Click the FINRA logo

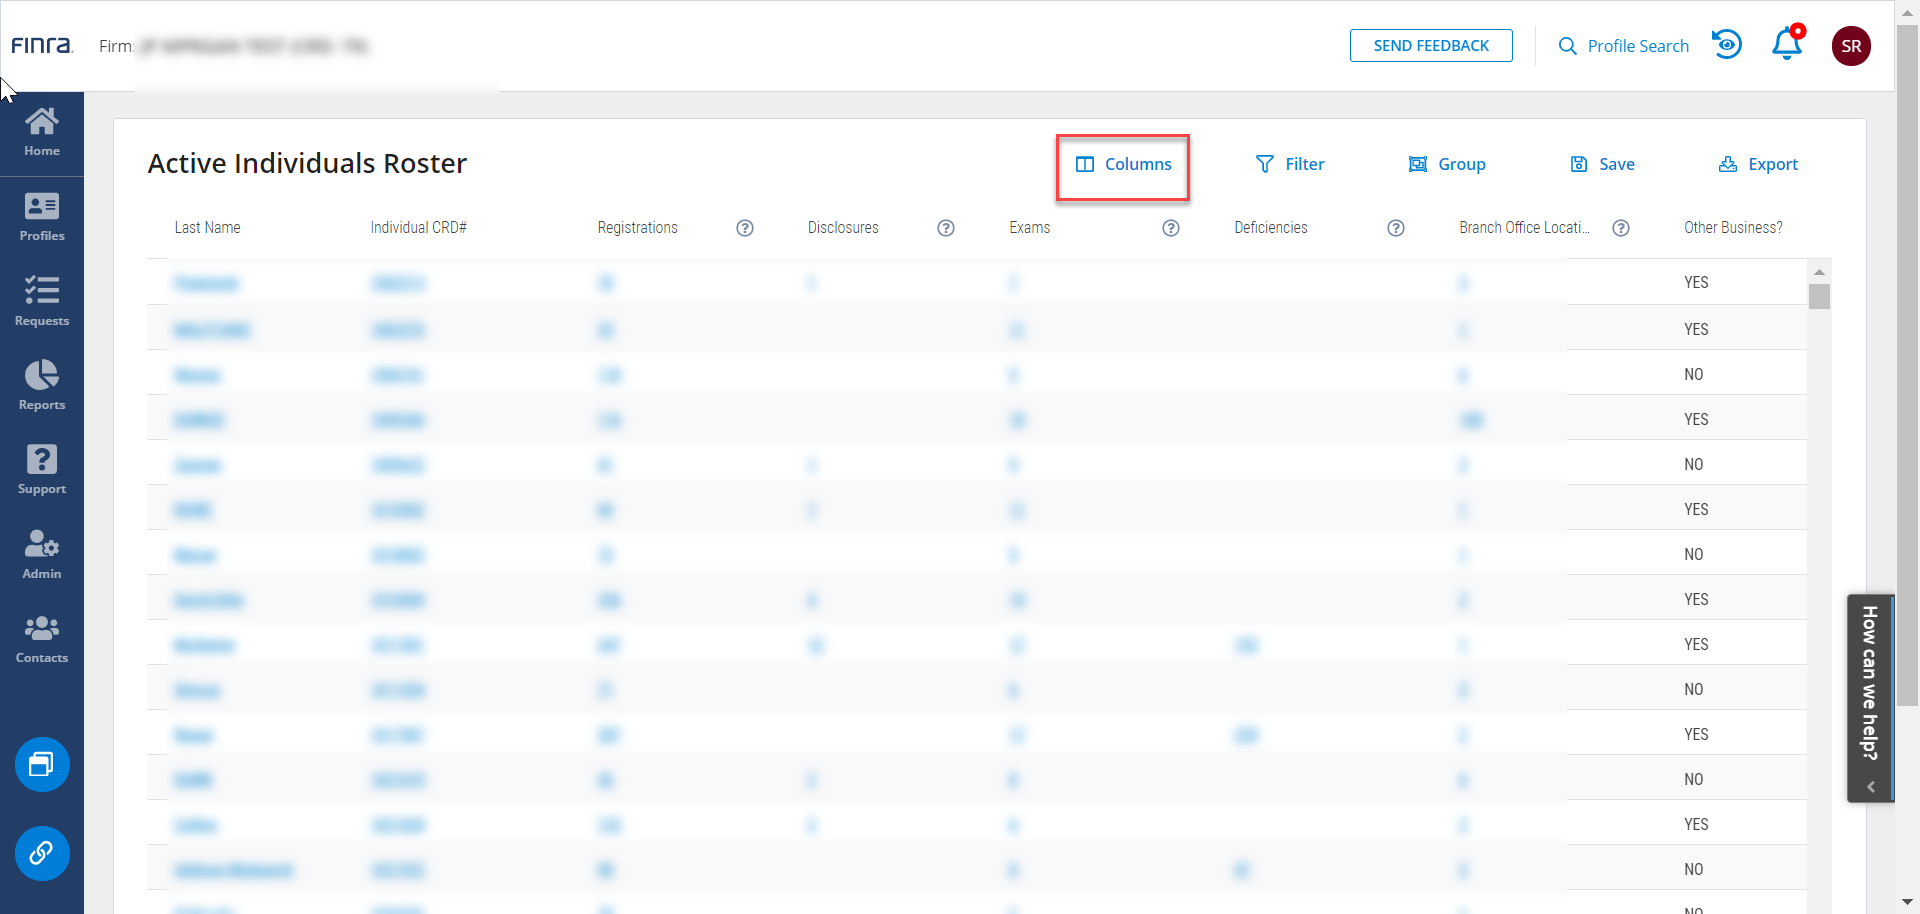pyautogui.click(x=42, y=46)
